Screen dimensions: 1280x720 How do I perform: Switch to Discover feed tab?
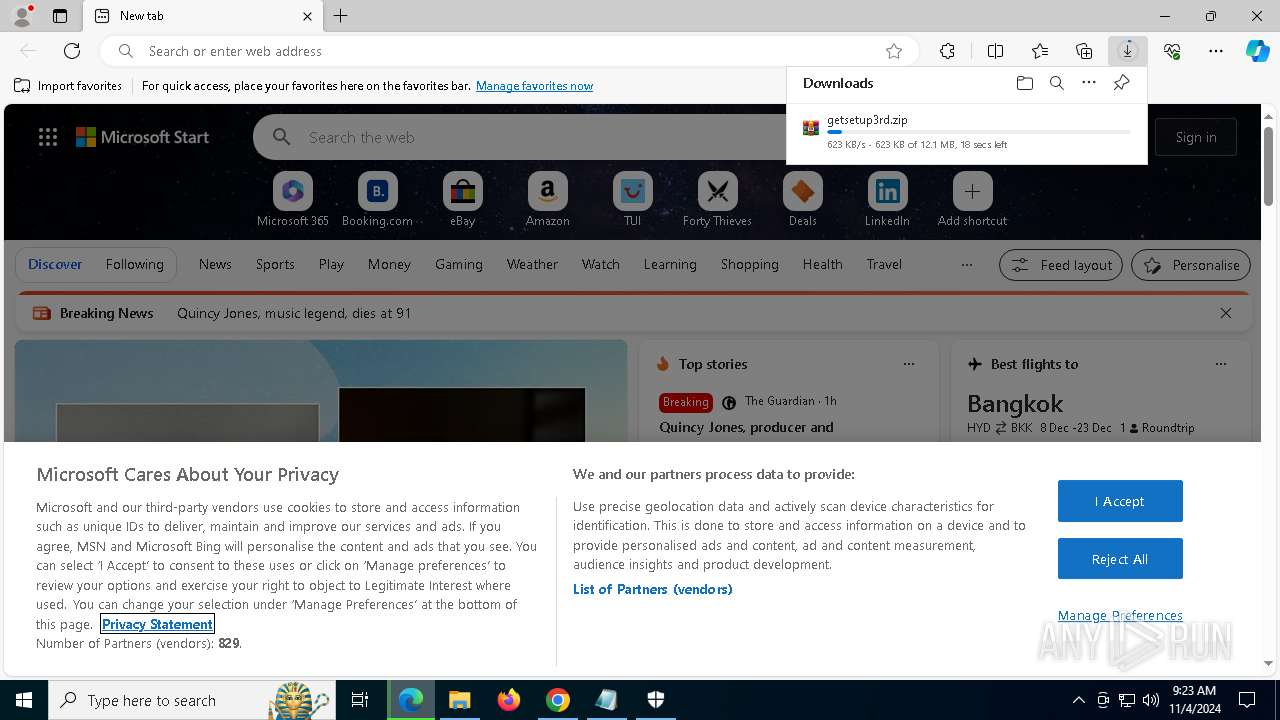[55, 264]
